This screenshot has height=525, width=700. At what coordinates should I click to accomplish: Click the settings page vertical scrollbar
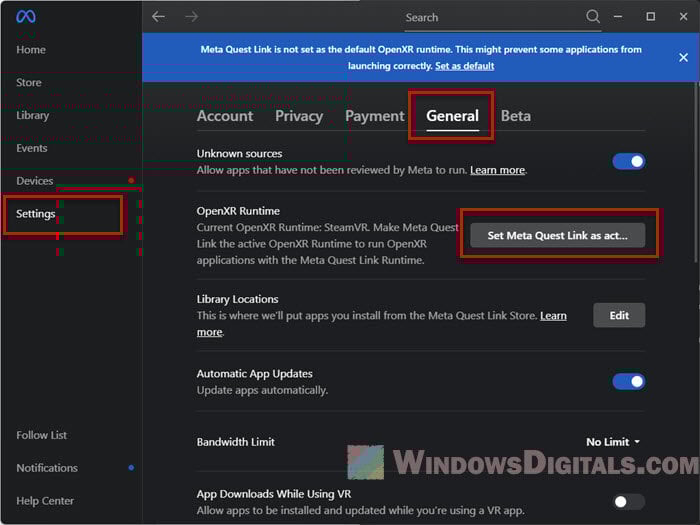click(x=697, y=173)
